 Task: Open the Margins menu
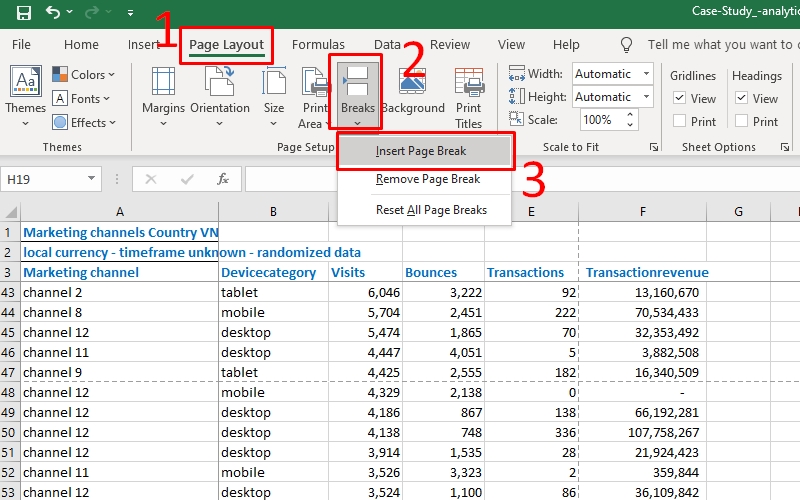point(163,96)
